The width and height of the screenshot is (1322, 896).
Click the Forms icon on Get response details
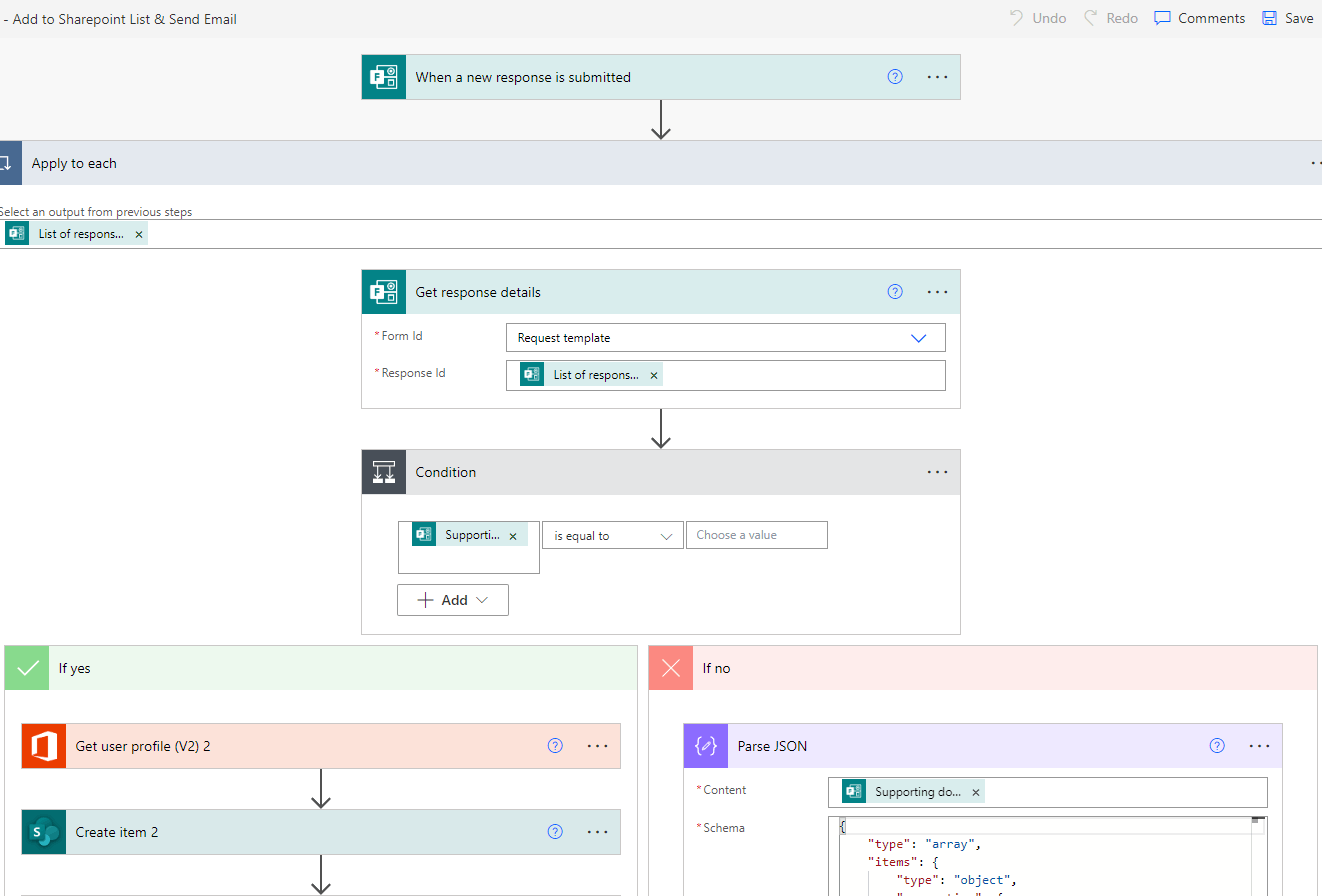(x=384, y=292)
